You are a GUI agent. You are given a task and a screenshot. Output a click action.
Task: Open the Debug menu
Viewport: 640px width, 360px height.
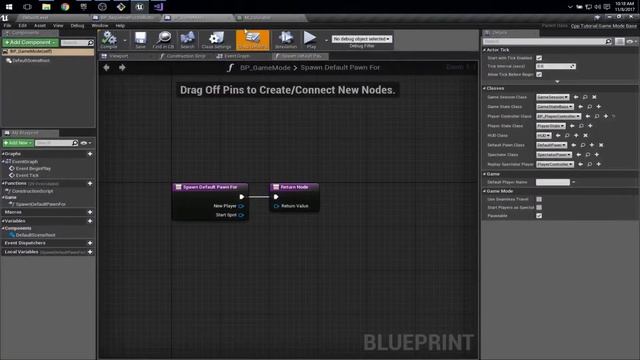[x=77, y=25]
